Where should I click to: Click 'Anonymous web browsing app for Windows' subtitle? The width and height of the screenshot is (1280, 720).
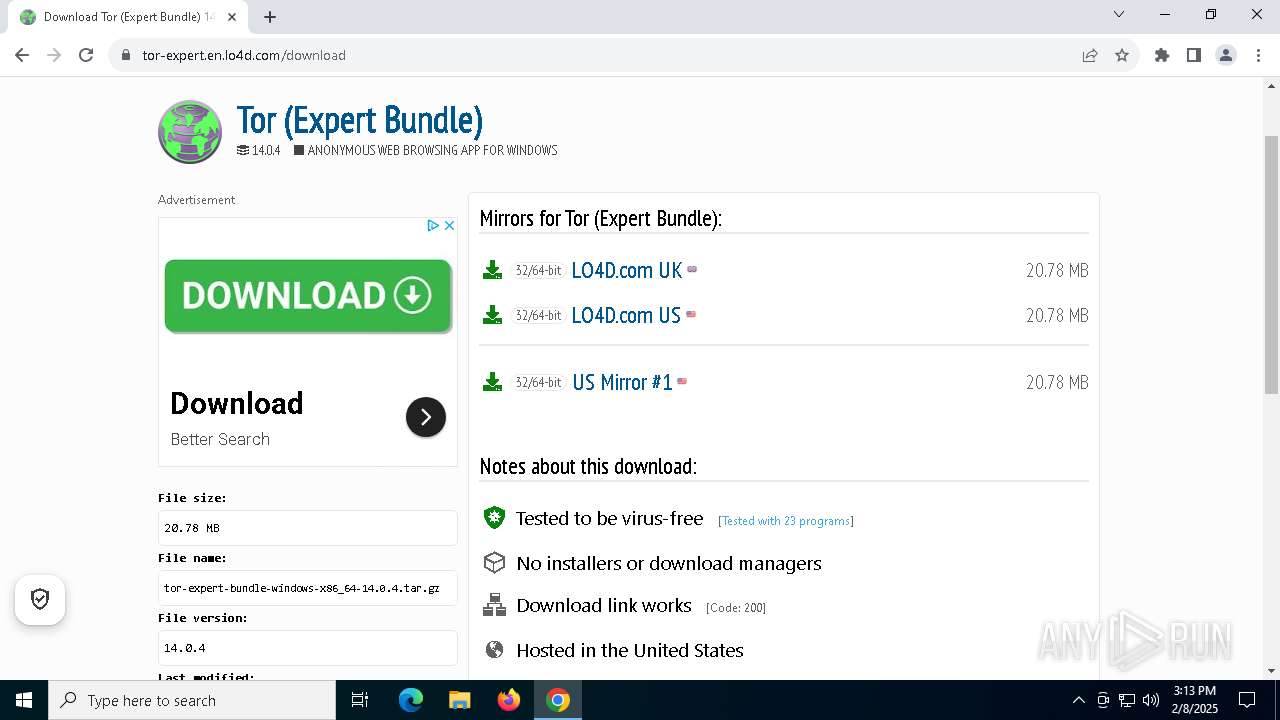[433, 150]
